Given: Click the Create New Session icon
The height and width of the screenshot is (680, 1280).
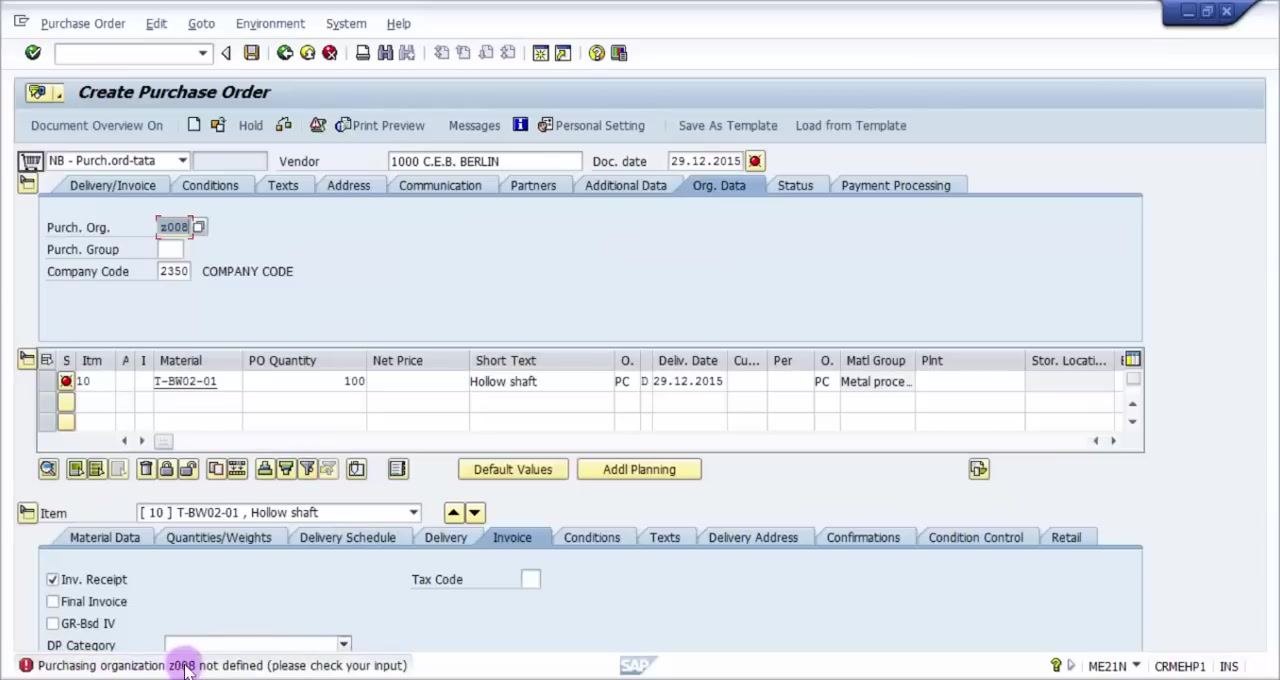Looking at the screenshot, I should [x=541, y=53].
